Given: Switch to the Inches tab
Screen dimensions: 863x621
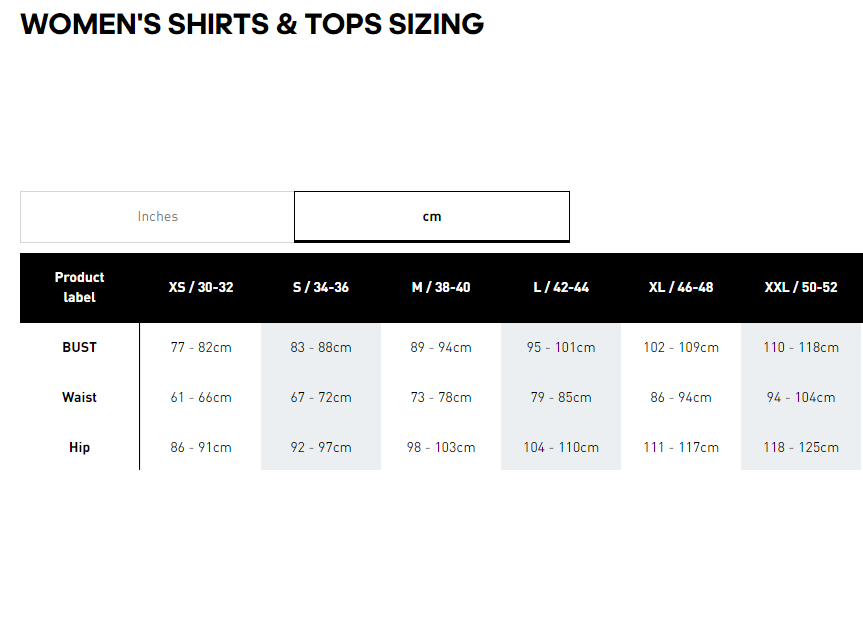Looking at the screenshot, I should [157, 217].
